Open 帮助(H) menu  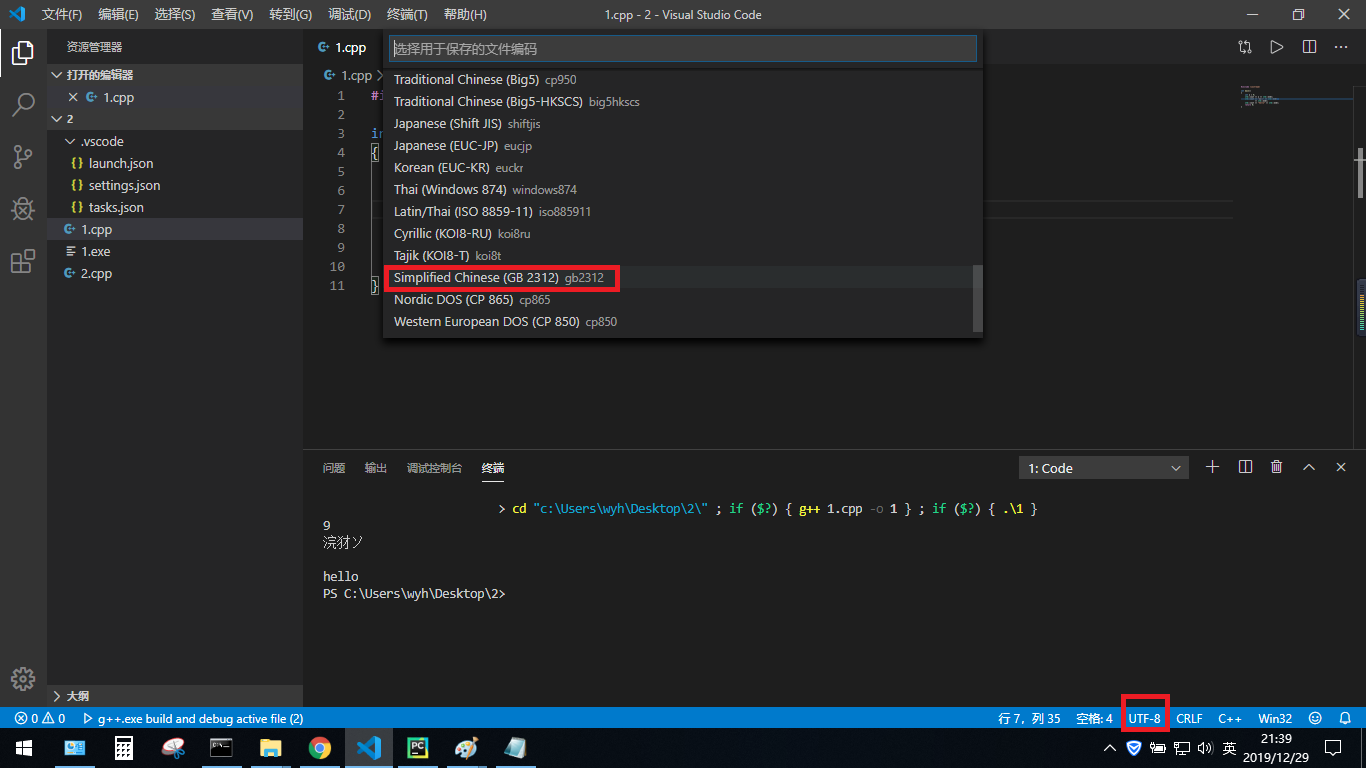coord(465,15)
